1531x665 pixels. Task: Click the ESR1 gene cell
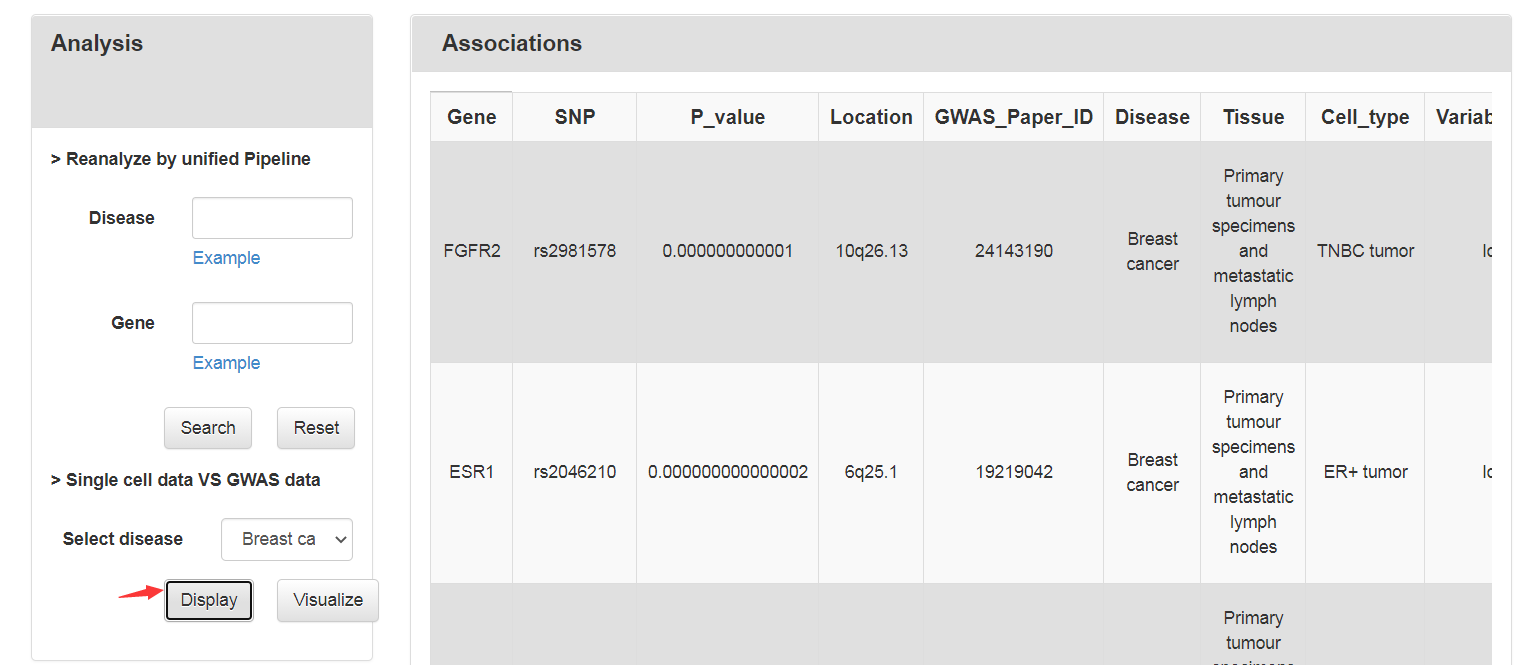point(472,472)
